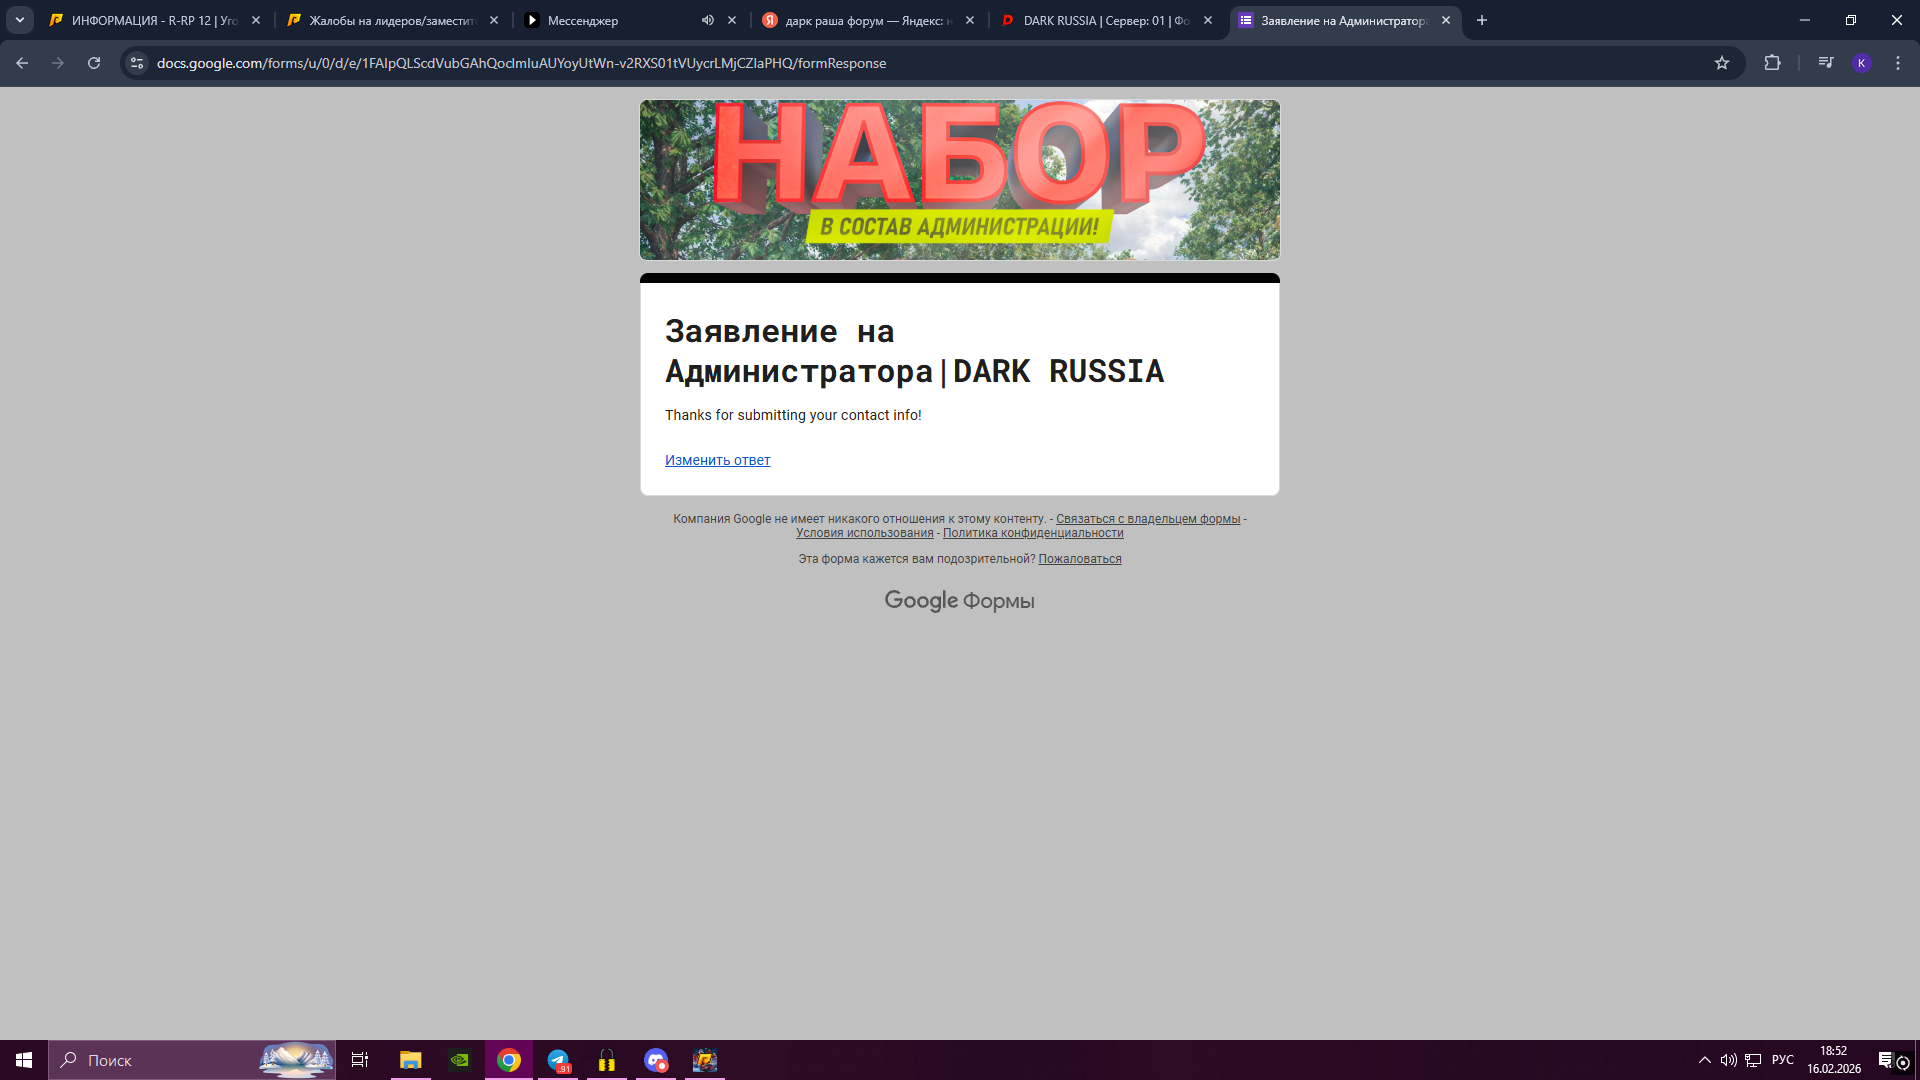The height and width of the screenshot is (1080, 1920).
Task: Open a new browser tab
Action: click(1482, 20)
